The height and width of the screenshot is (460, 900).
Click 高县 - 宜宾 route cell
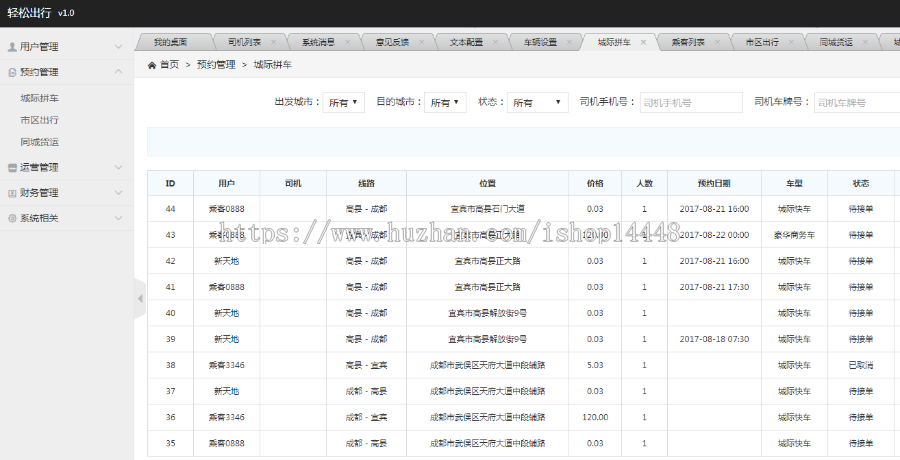tap(366, 365)
